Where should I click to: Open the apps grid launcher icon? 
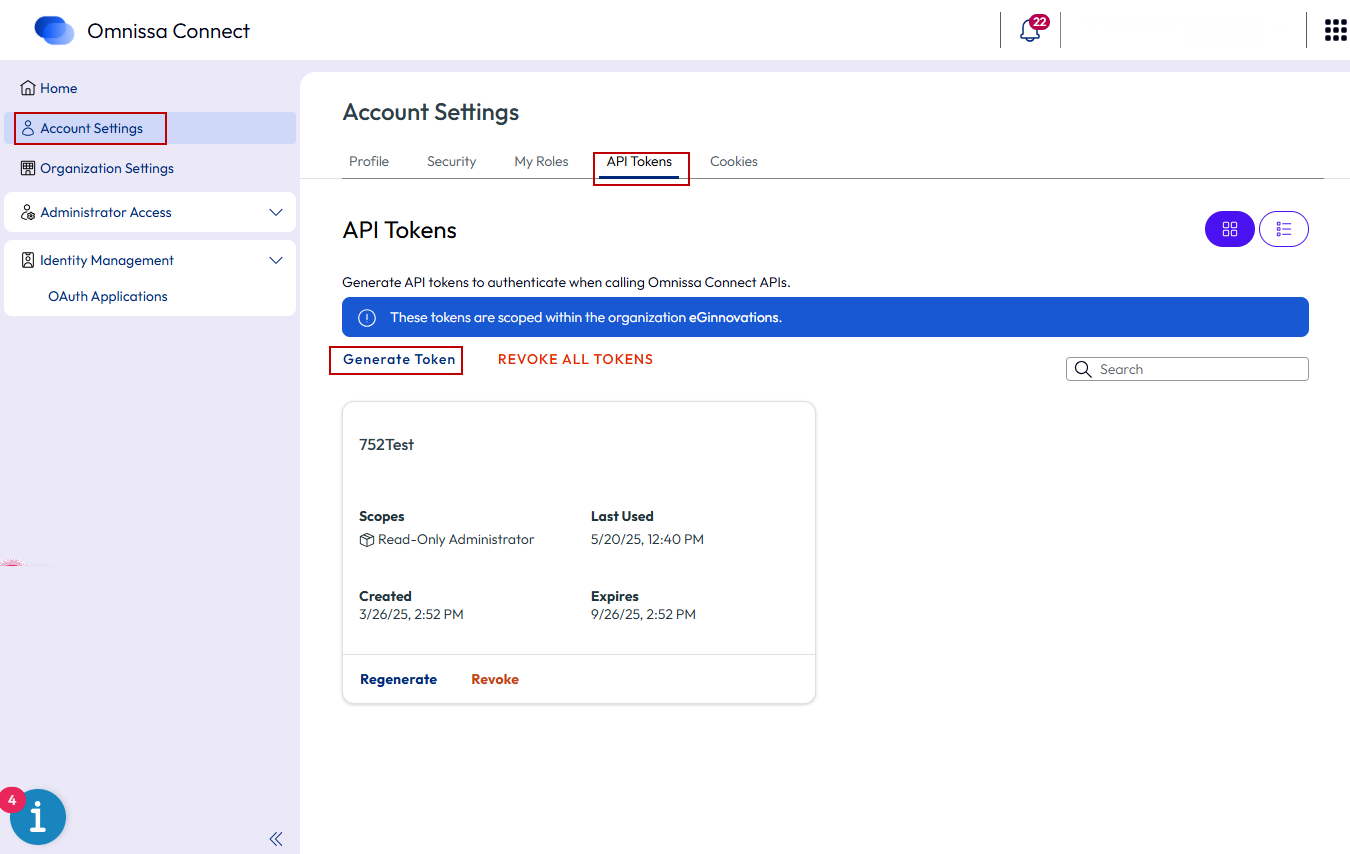point(1335,30)
